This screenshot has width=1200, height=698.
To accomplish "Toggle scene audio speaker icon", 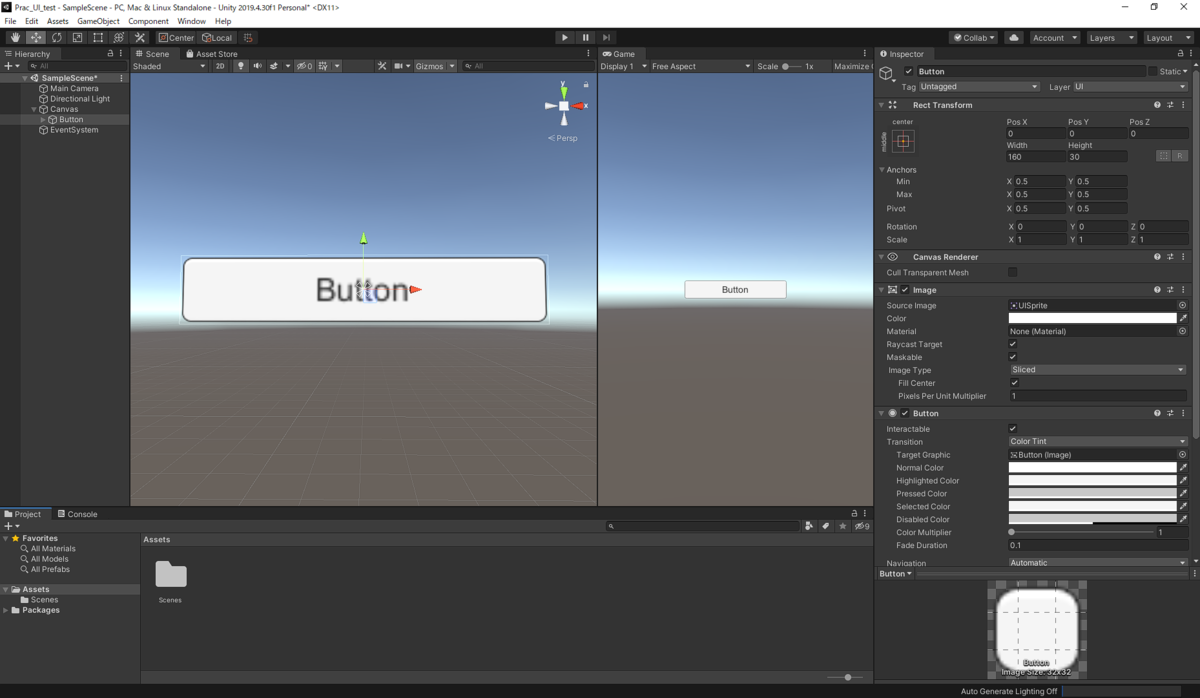I will click(x=257, y=66).
